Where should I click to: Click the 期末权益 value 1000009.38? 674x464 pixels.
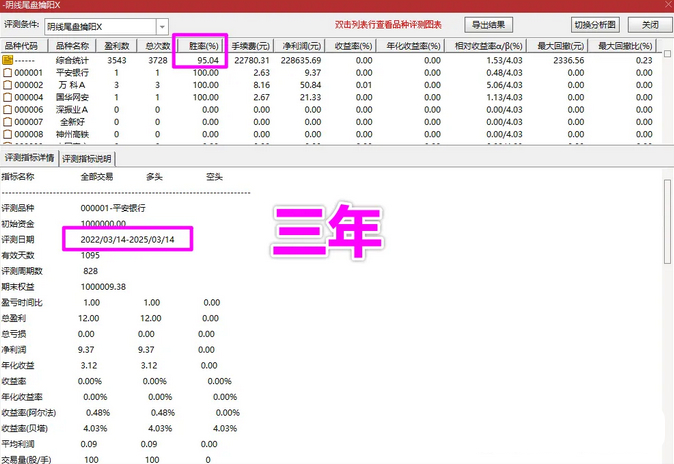[103, 287]
